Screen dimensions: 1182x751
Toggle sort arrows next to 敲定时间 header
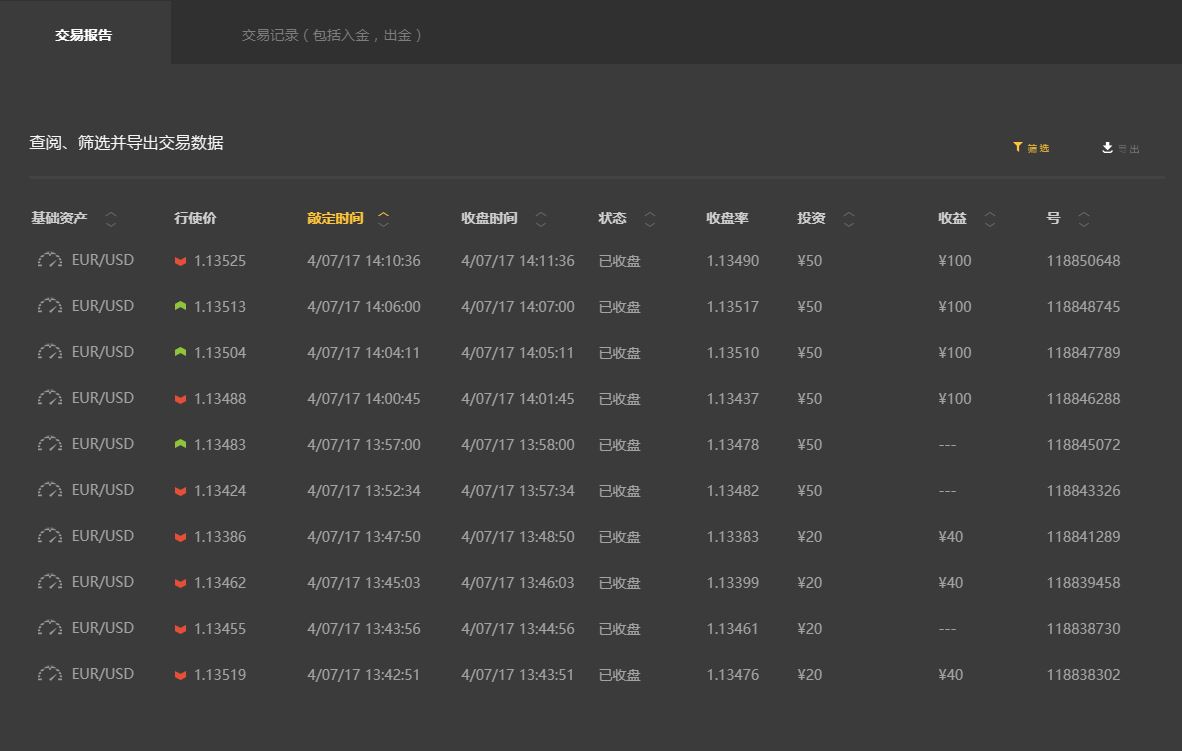(383, 219)
